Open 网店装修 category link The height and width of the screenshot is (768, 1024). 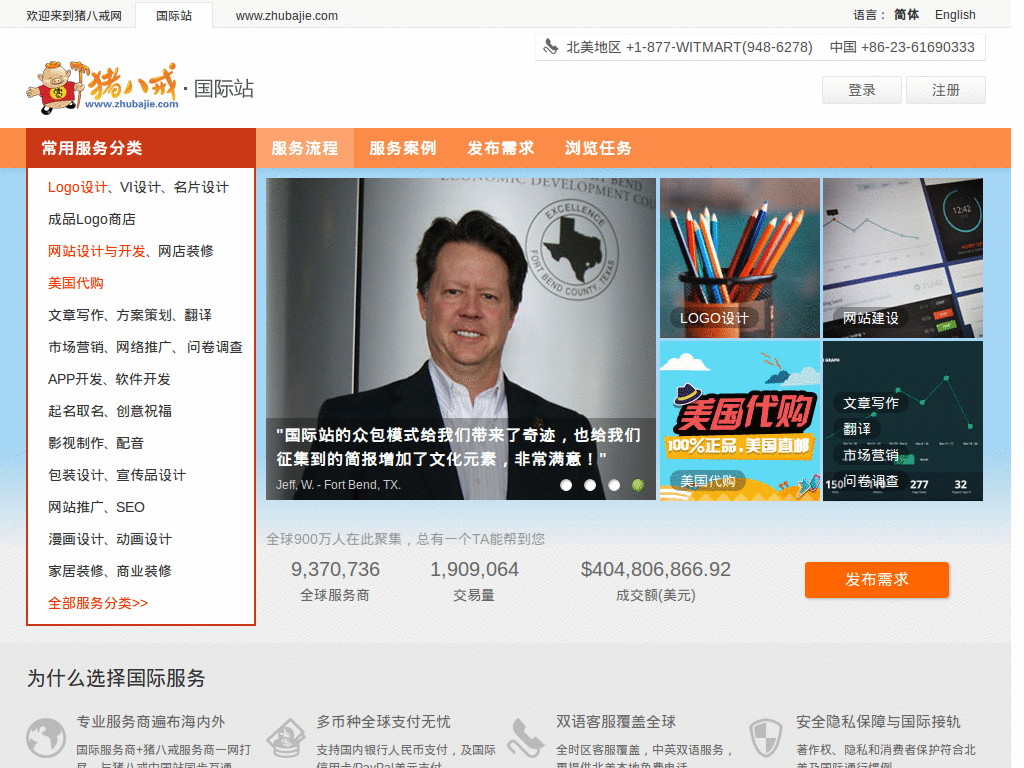click(x=185, y=251)
